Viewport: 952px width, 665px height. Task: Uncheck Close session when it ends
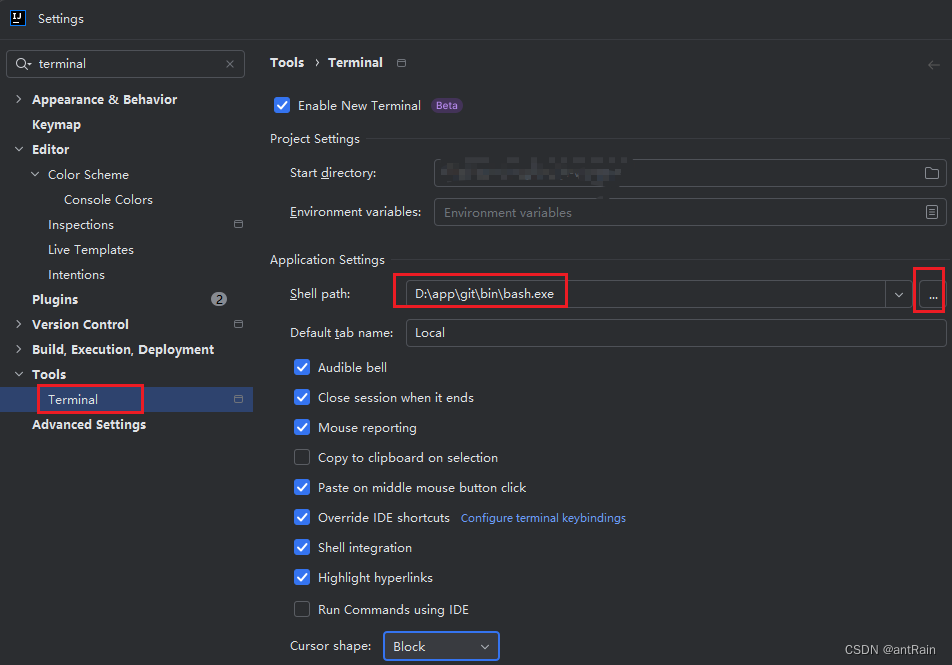(302, 397)
